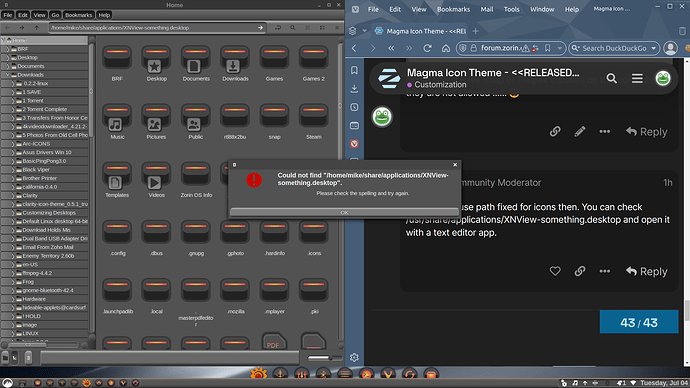Click the Search DuckDuckGo field
690x388 pixels.
coord(614,48)
